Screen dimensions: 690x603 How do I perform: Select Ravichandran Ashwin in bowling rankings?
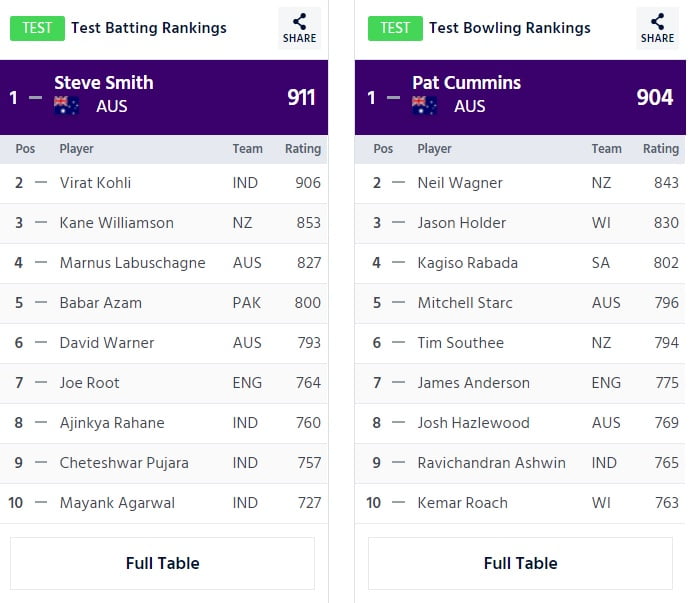click(491, 463)
